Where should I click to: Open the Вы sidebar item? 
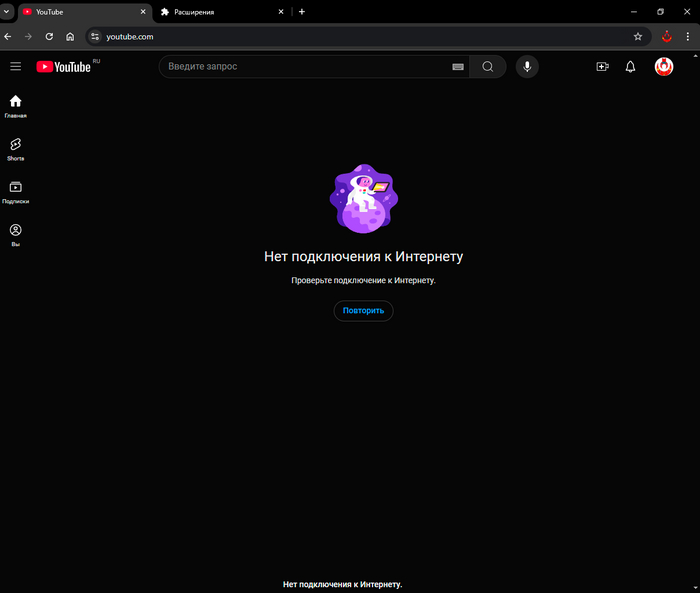16,235
